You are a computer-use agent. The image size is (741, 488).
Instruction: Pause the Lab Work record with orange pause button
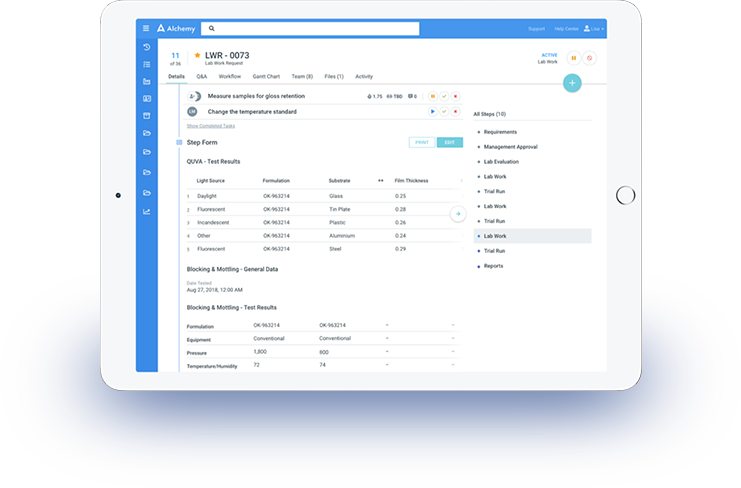point(574,58)
